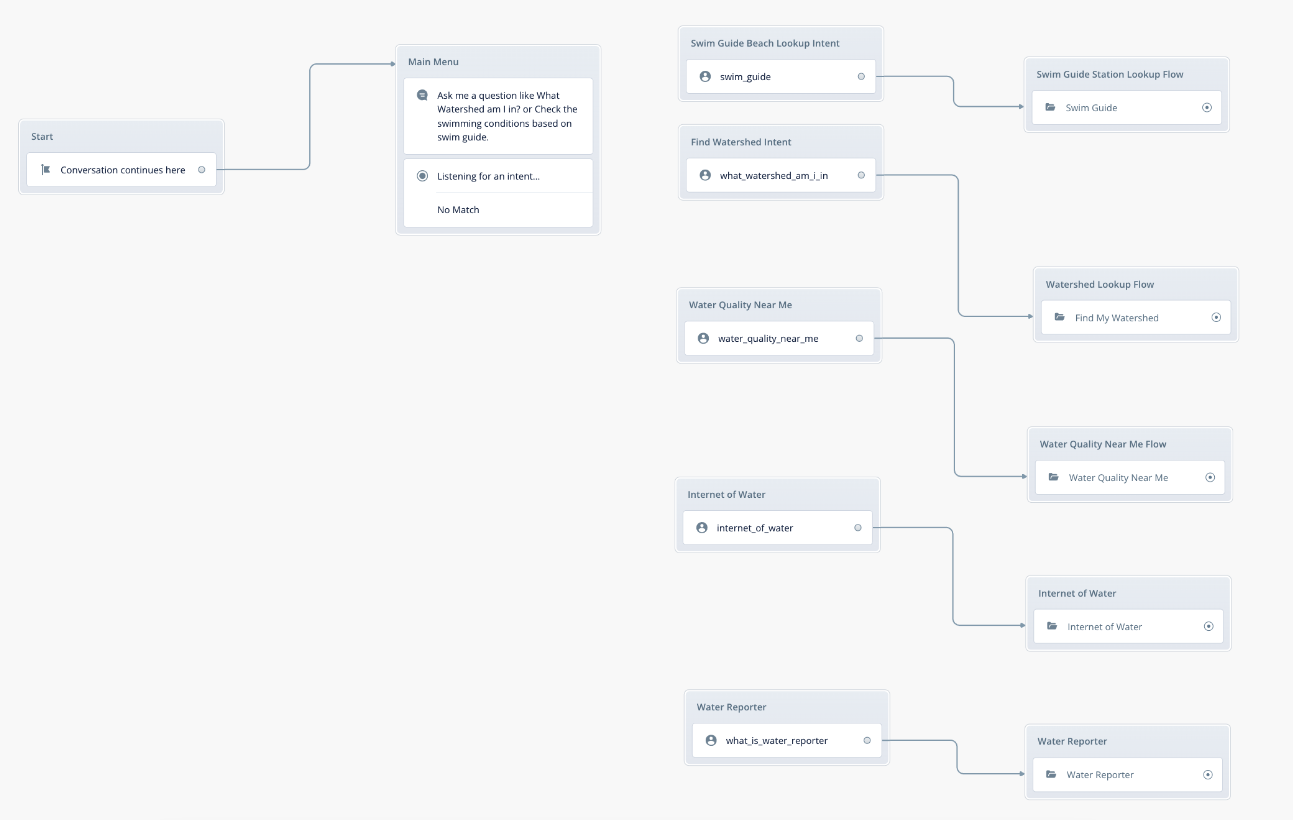Image resolution: width=1293 pixels, height=820 pixels.
Task: Click the person icon beside swim_guide
Action: [705, 77]
